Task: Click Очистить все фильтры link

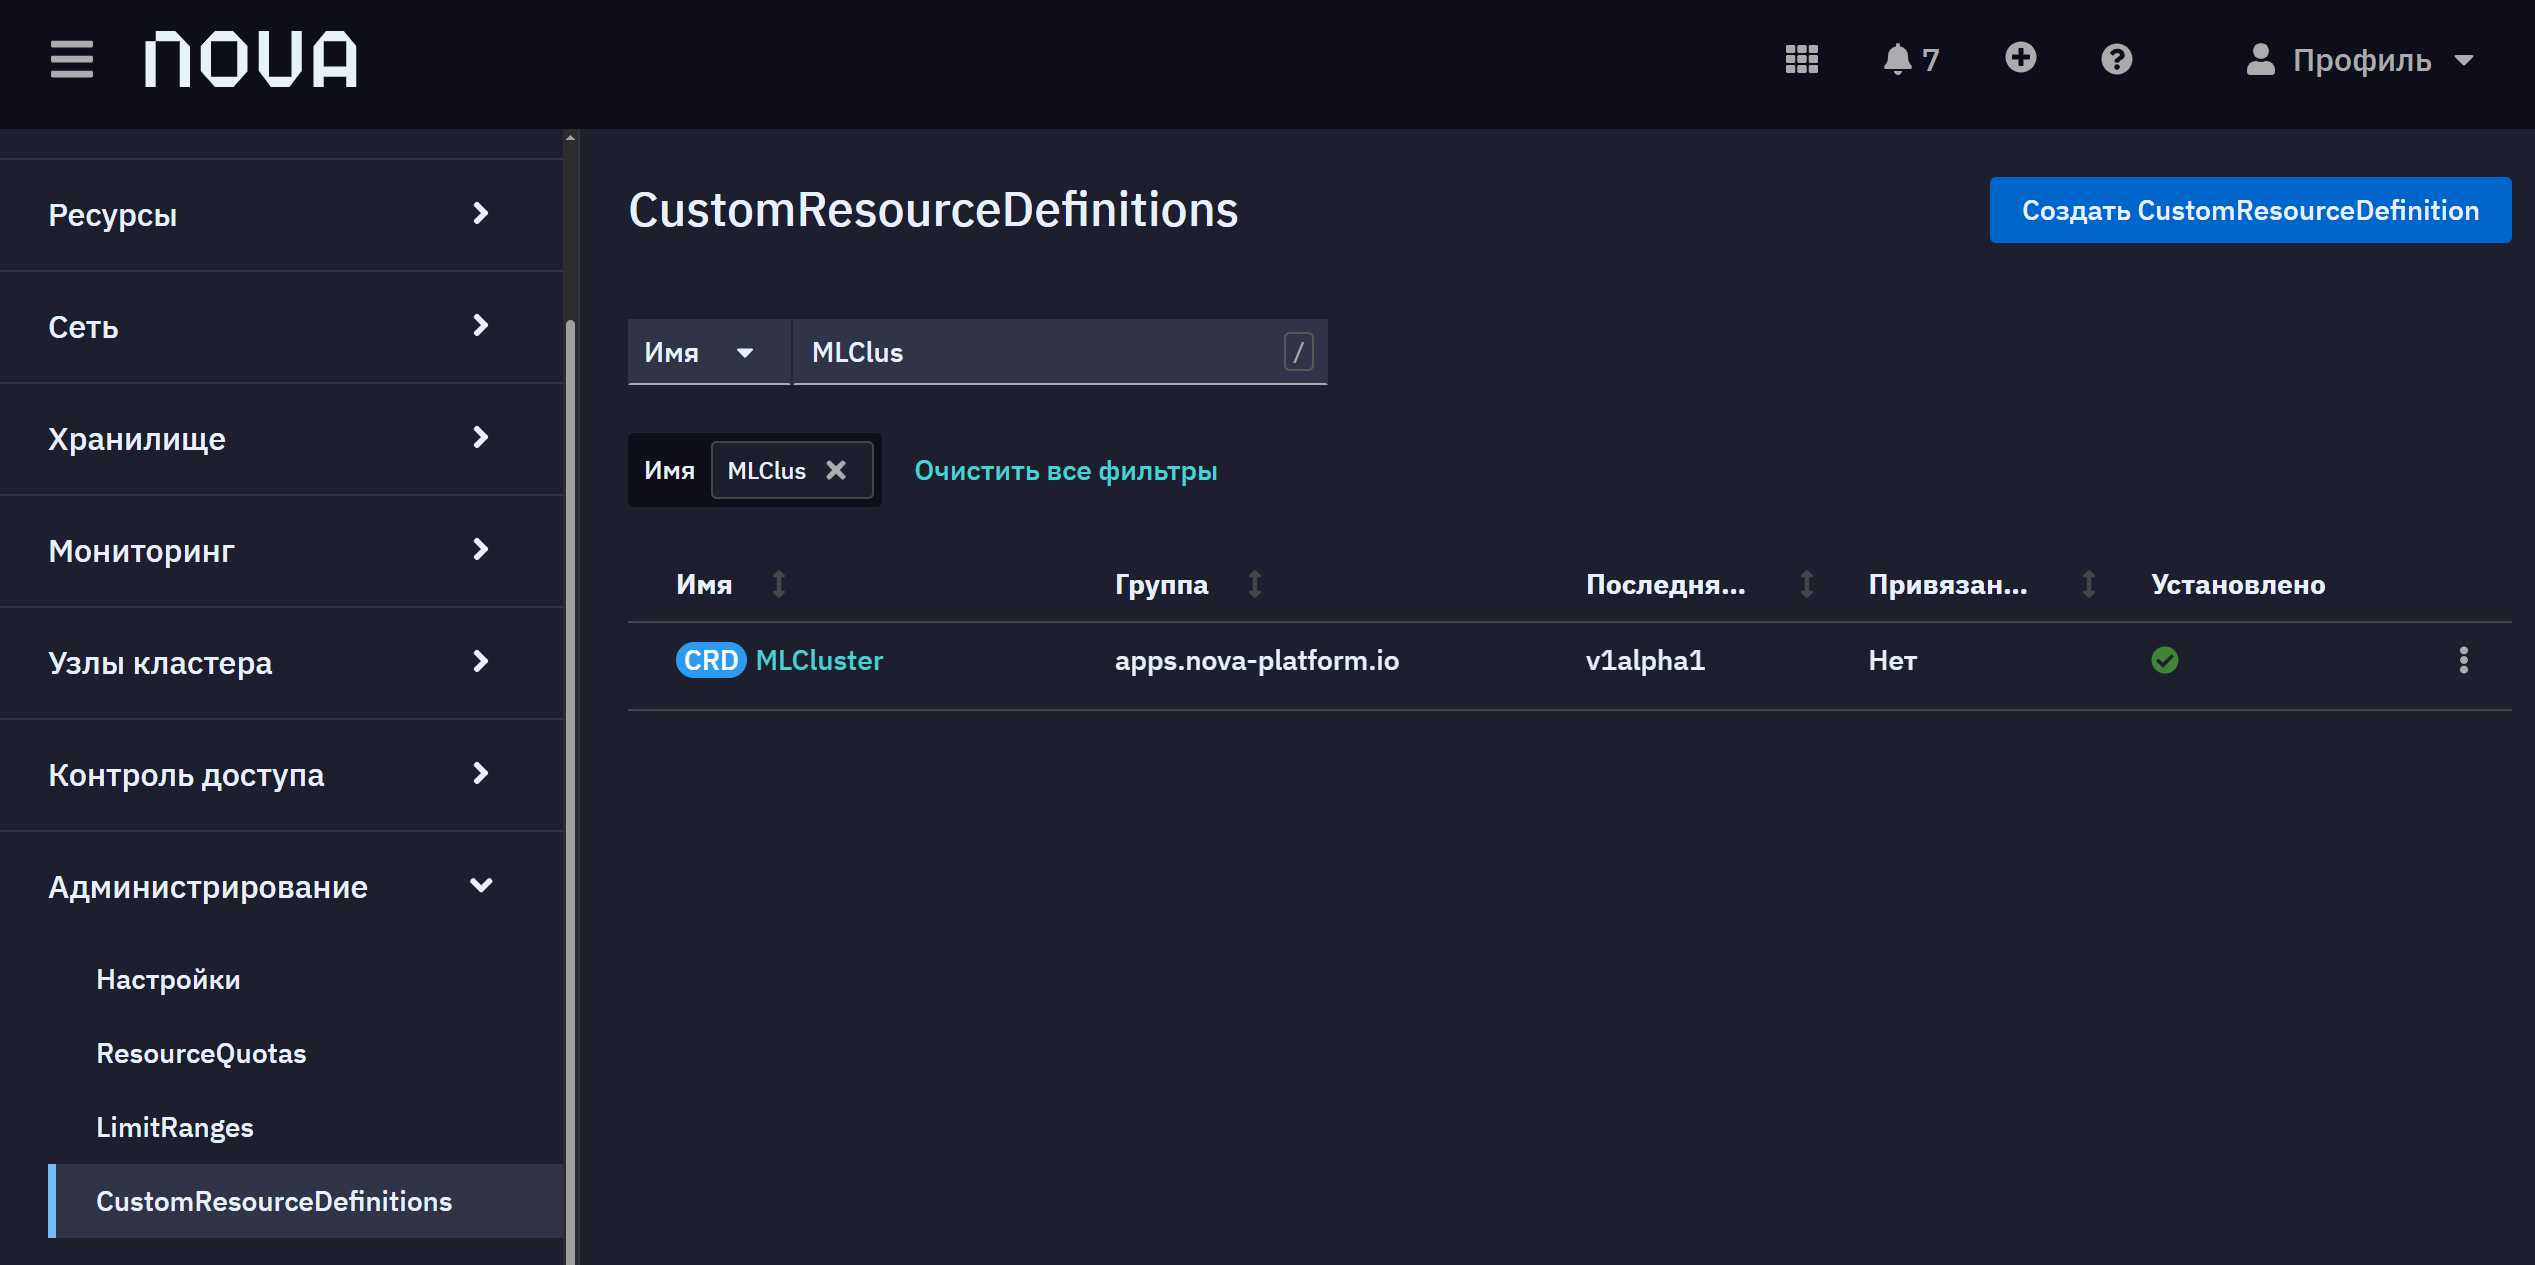Action: 1066,470
